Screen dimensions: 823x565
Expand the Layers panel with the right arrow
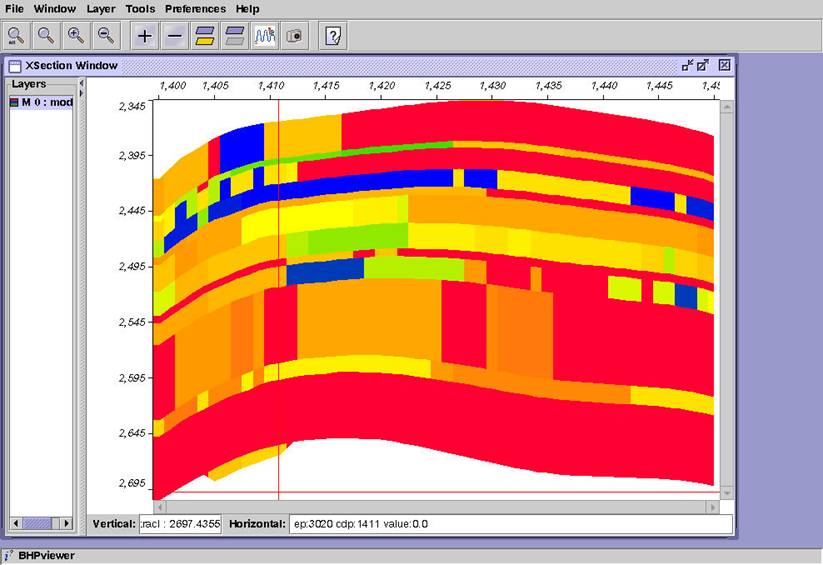(x=81, y=93)
